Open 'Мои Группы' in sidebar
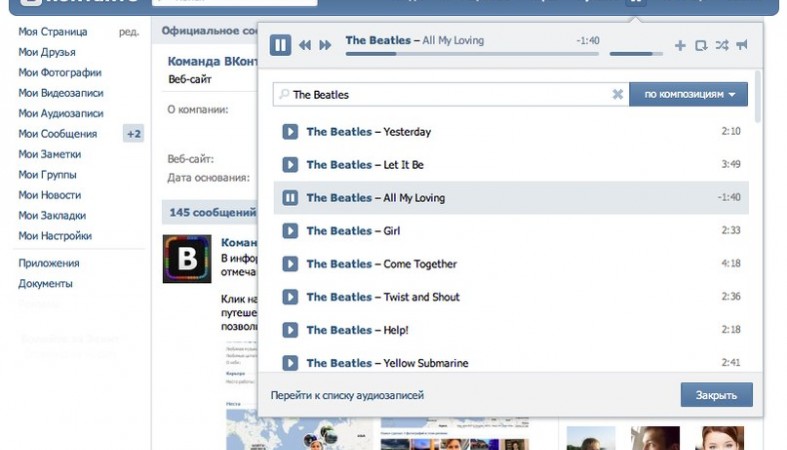 (47, 175)
